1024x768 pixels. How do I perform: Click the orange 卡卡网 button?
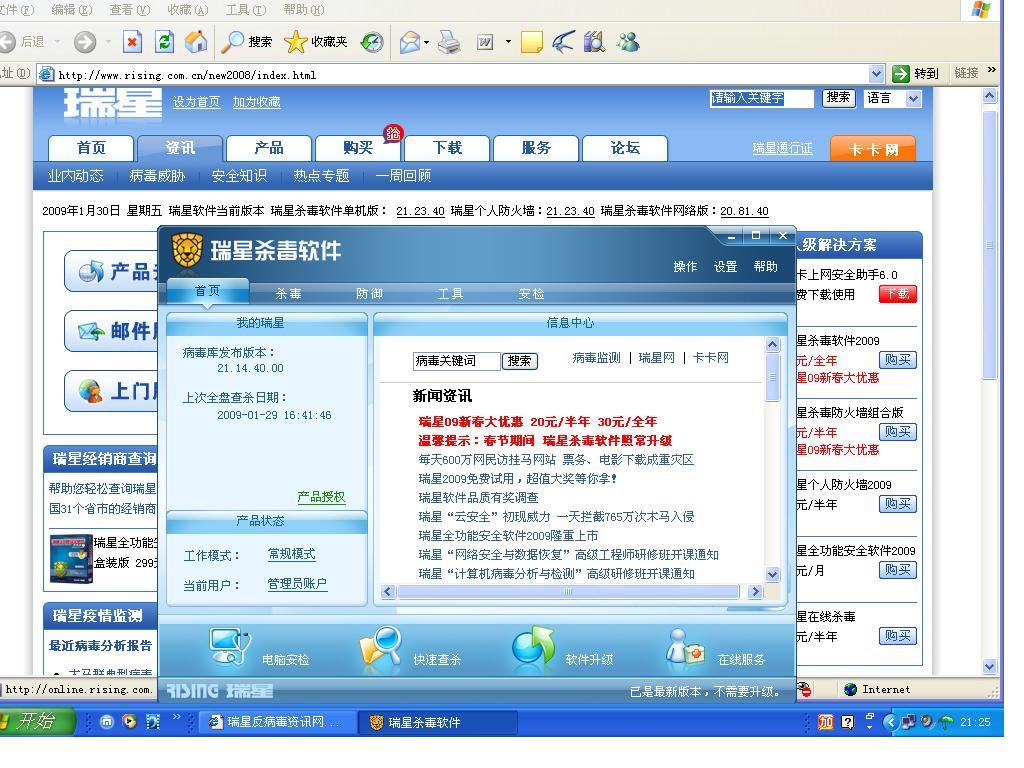872,150
